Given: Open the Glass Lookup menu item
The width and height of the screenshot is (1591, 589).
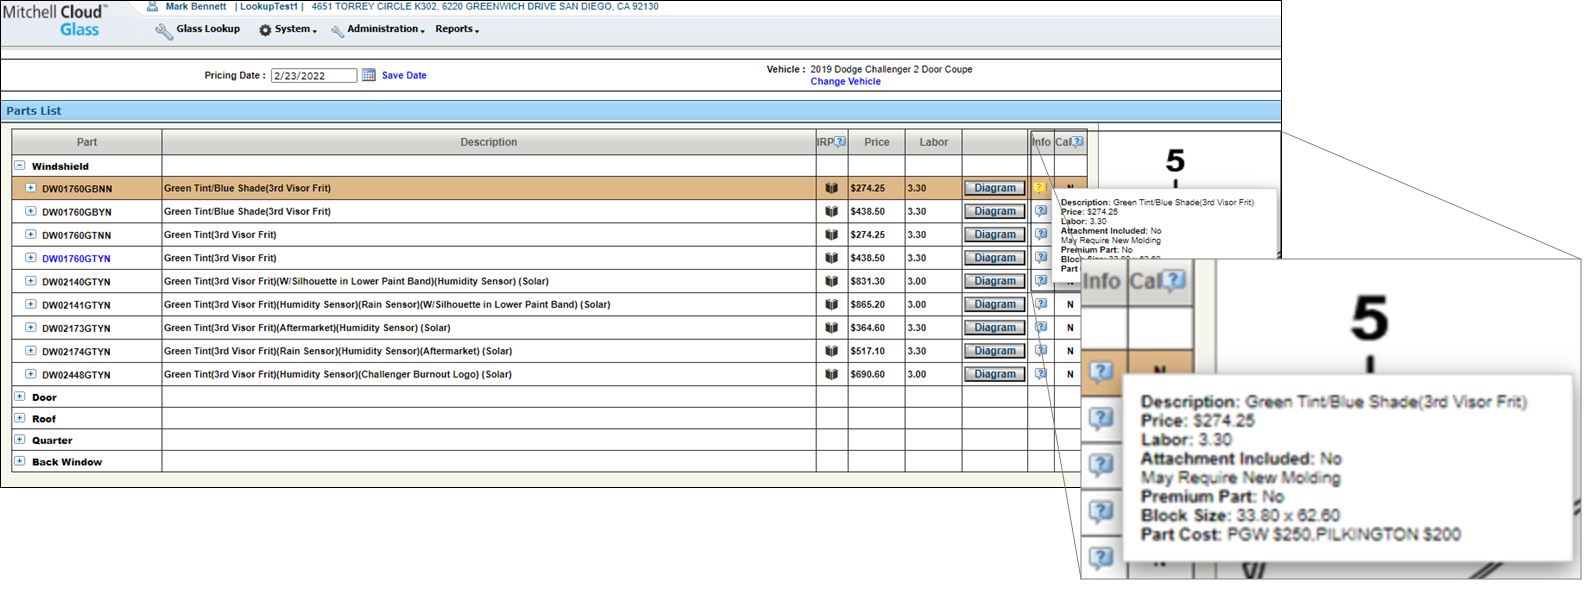Looking at the screenshot, I should (x=208, y=29).
